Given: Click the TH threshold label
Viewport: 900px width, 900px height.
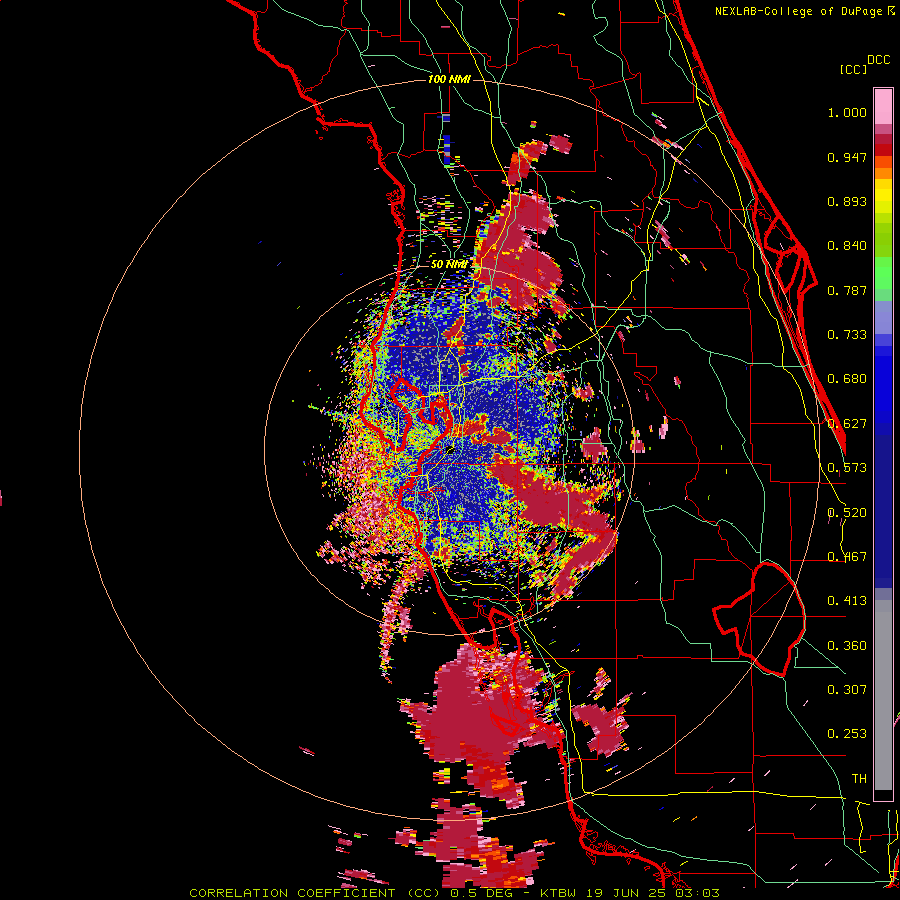Looking at the screenshot, I should (x=859, y=778).
